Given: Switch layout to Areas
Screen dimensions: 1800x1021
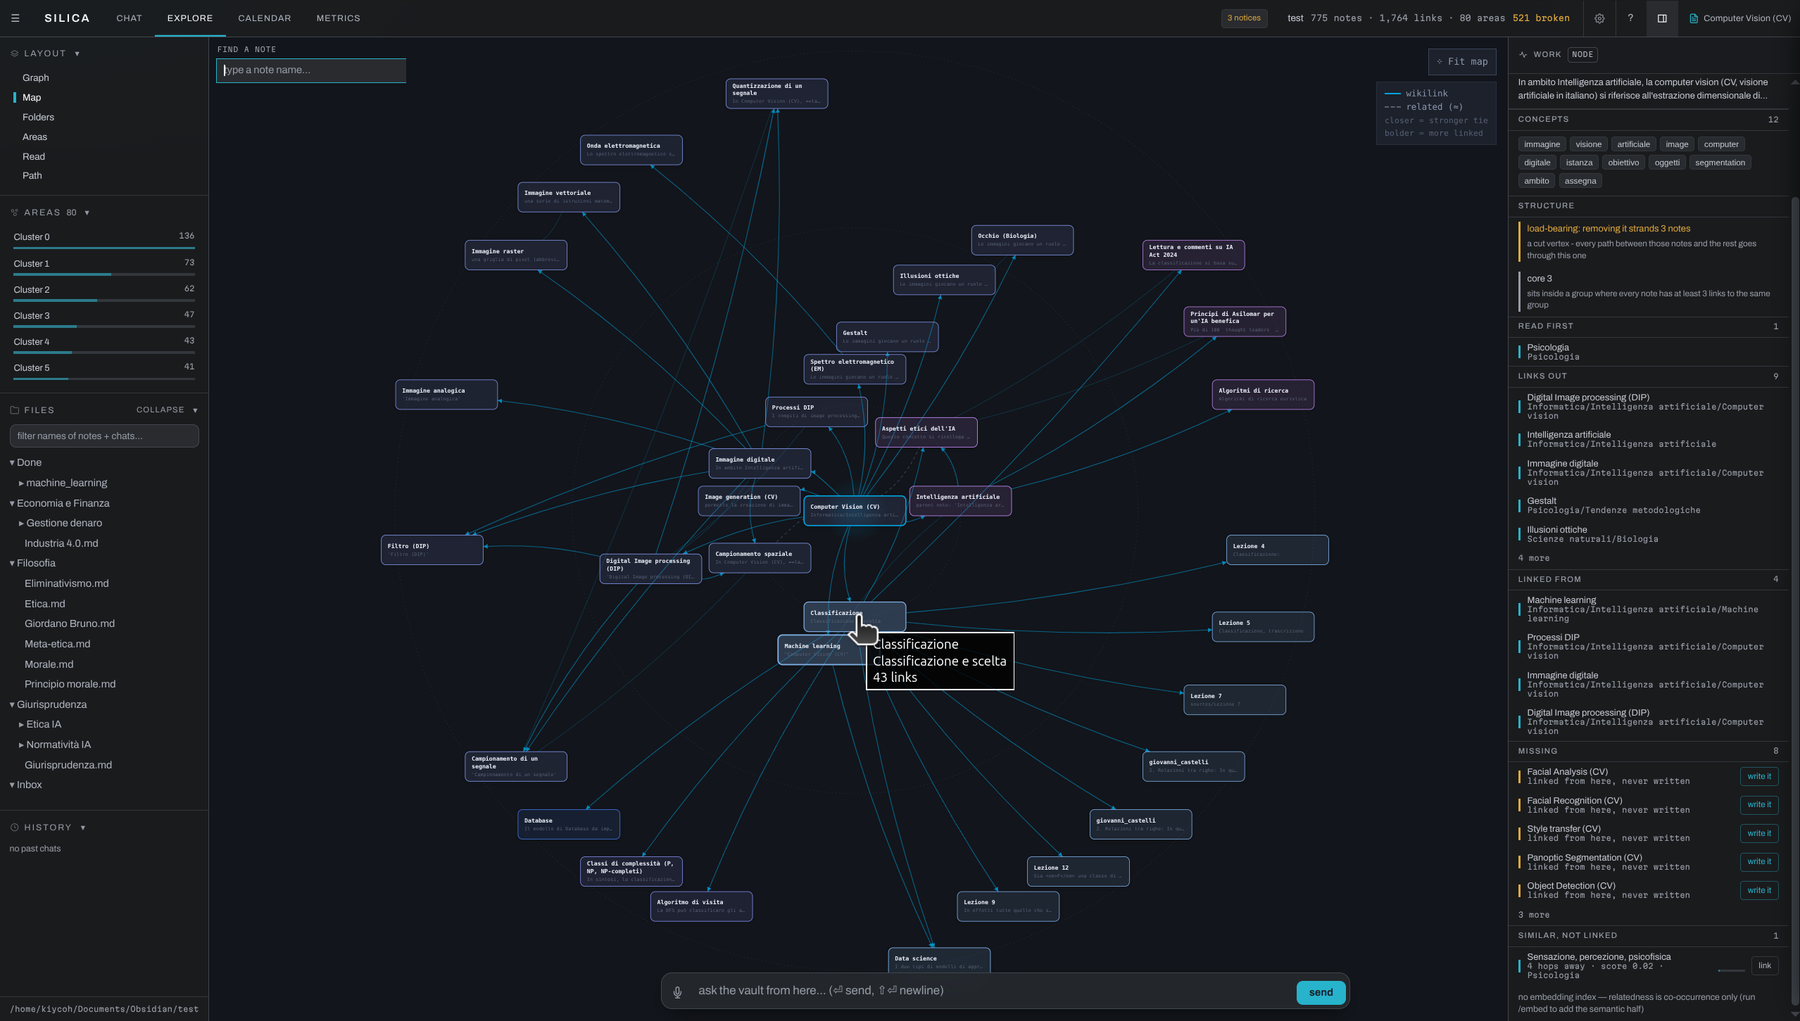Looking at the screenshot, I should click(35, 137).
